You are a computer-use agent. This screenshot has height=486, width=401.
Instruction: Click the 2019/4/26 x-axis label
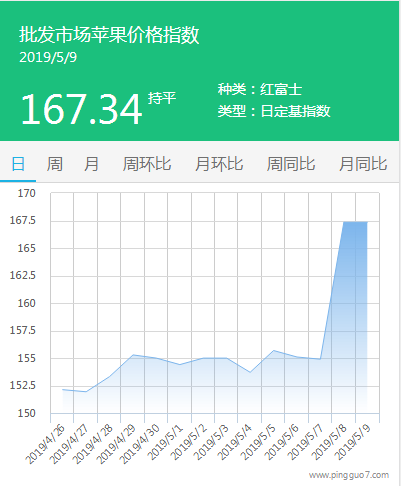point(46,444)
